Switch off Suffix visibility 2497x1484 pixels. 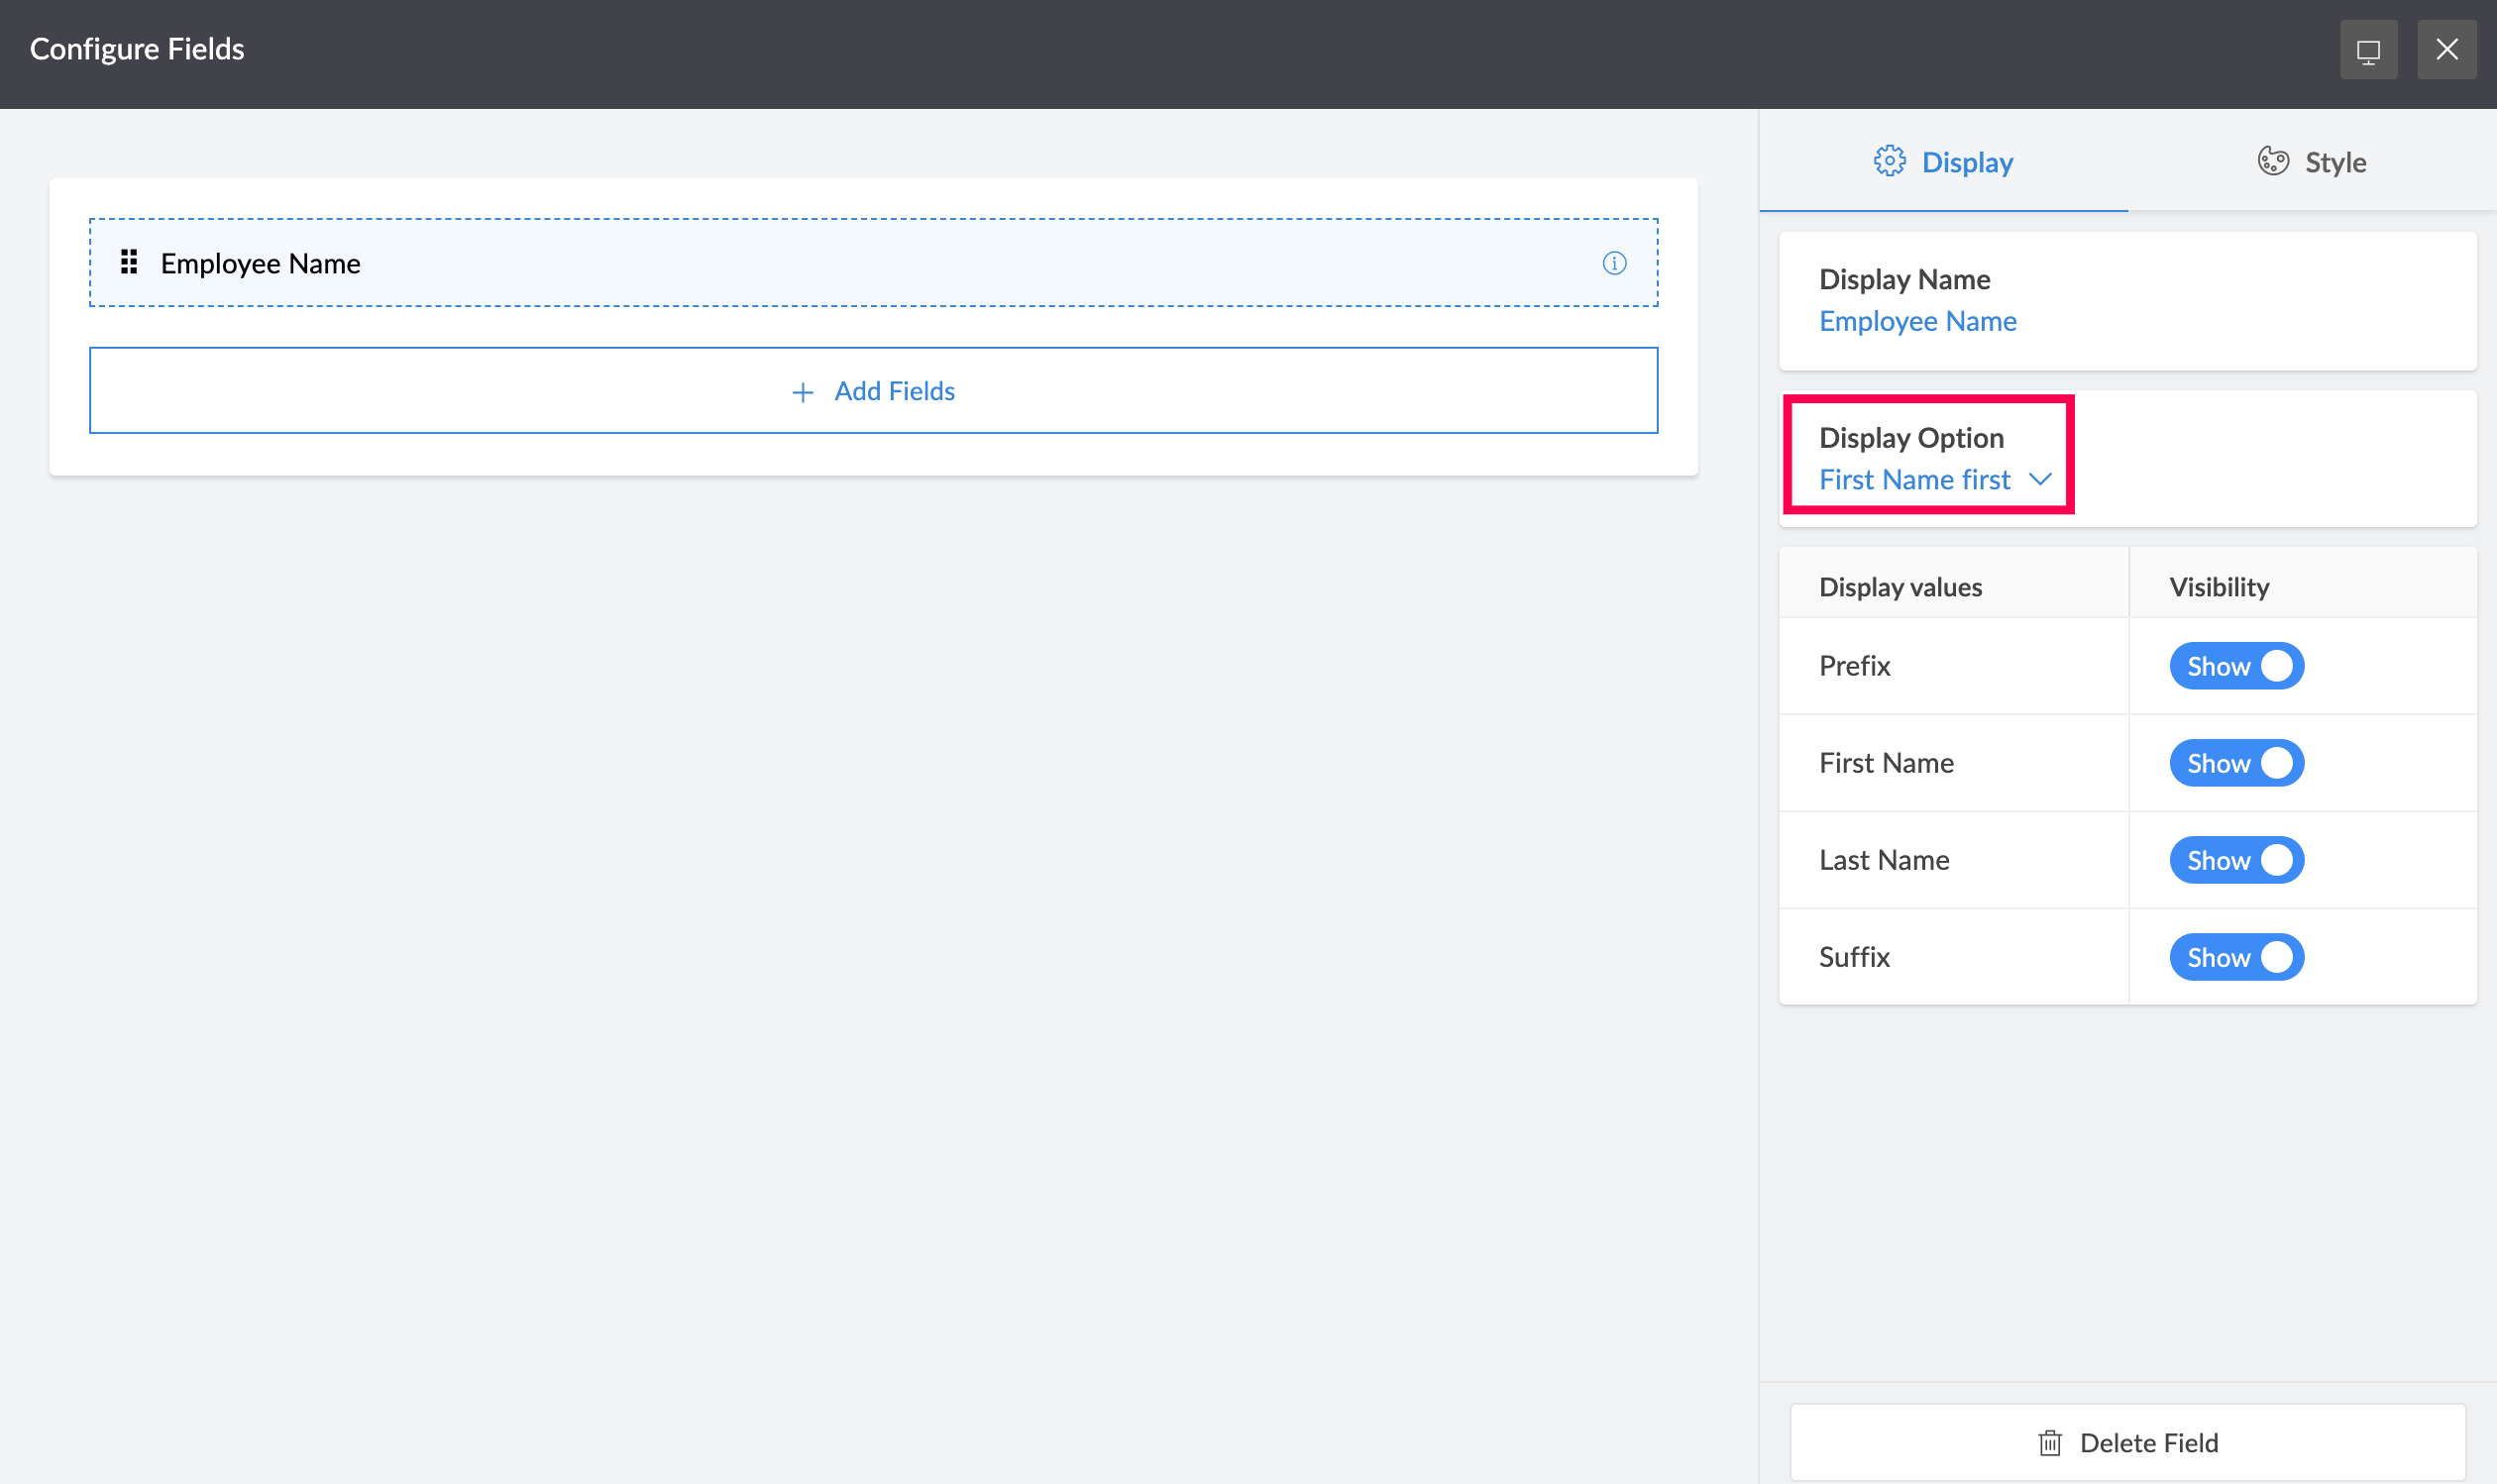coord(2236,957)
